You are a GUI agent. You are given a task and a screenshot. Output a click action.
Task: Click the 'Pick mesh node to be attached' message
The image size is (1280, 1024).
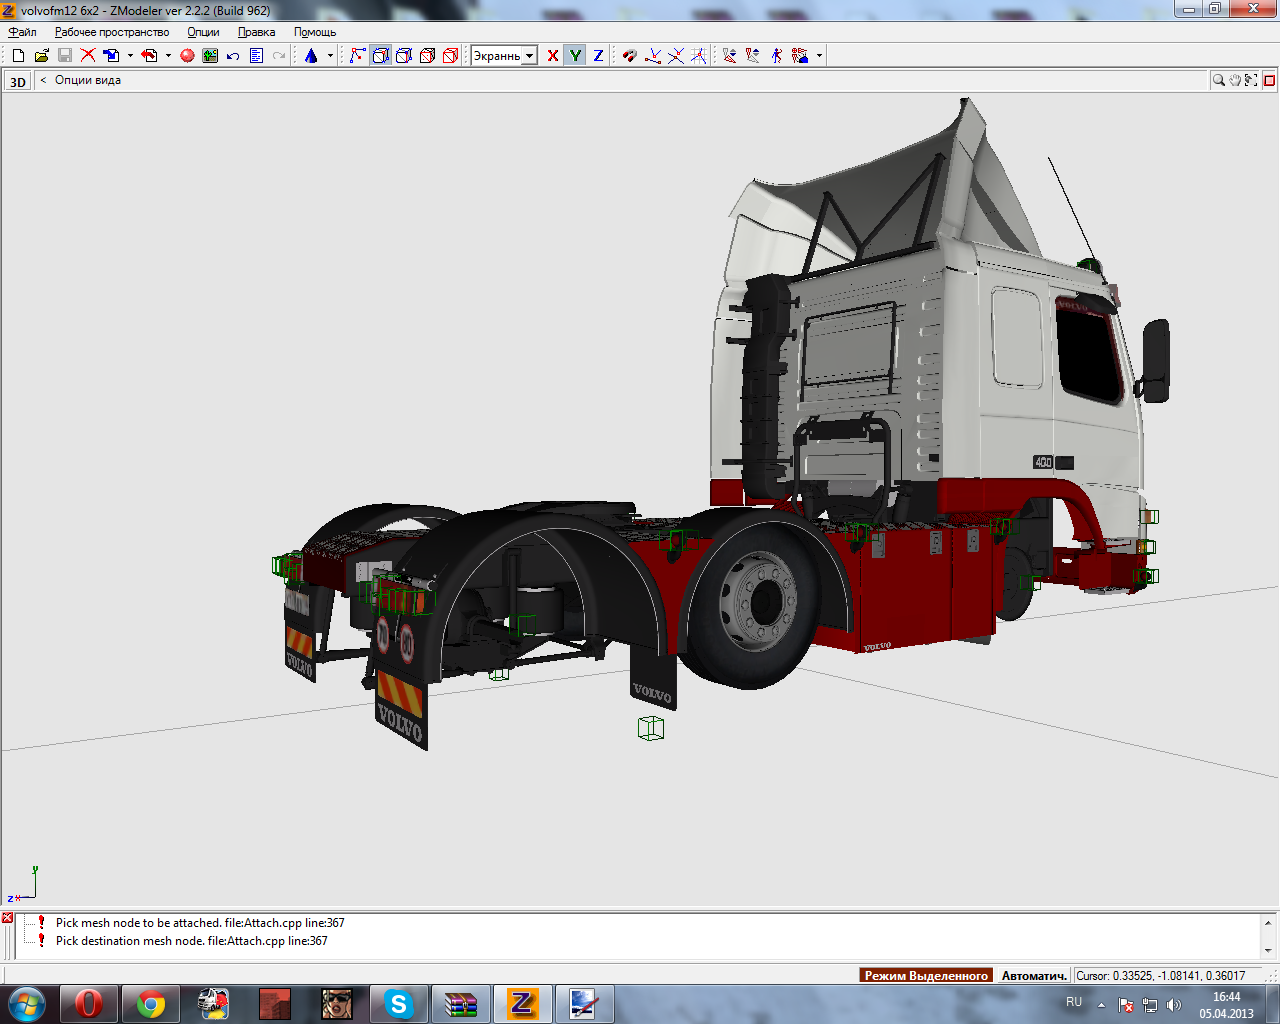pyautogui.click(x=200, y=923)
